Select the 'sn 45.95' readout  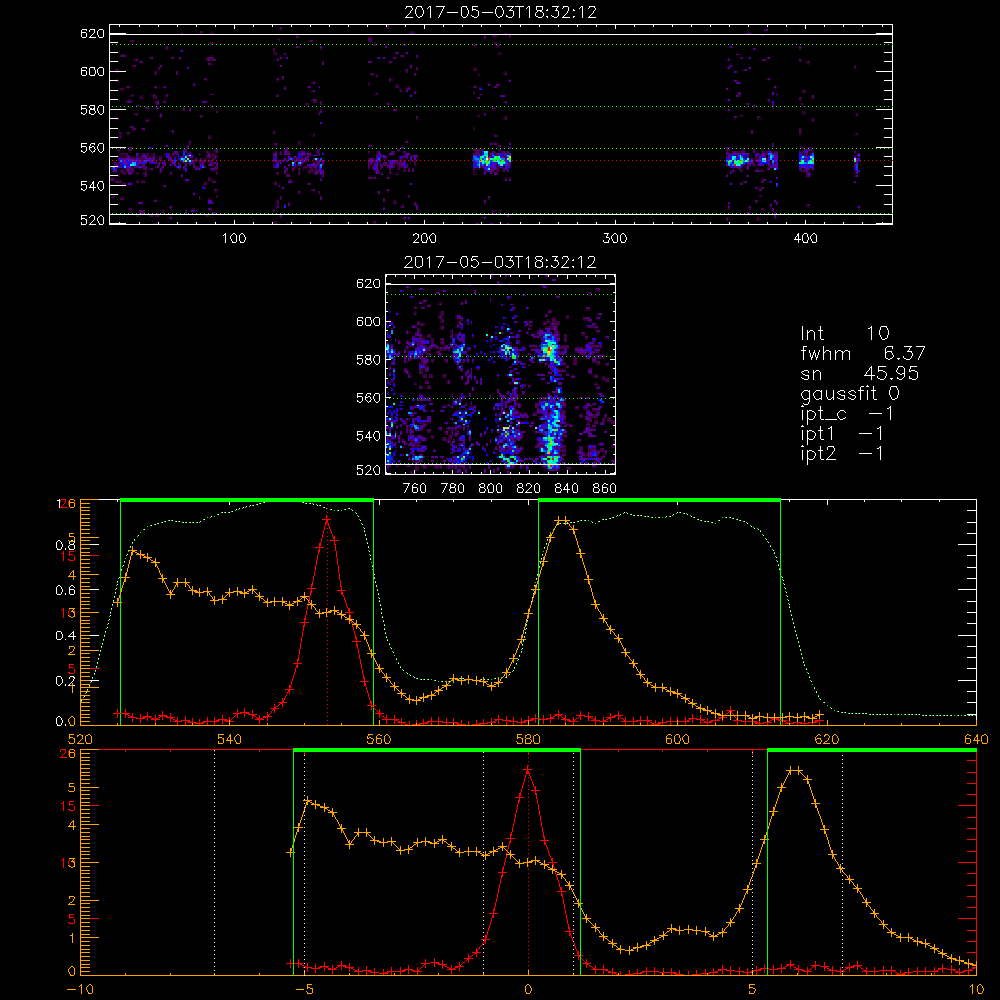pos(859,373)
